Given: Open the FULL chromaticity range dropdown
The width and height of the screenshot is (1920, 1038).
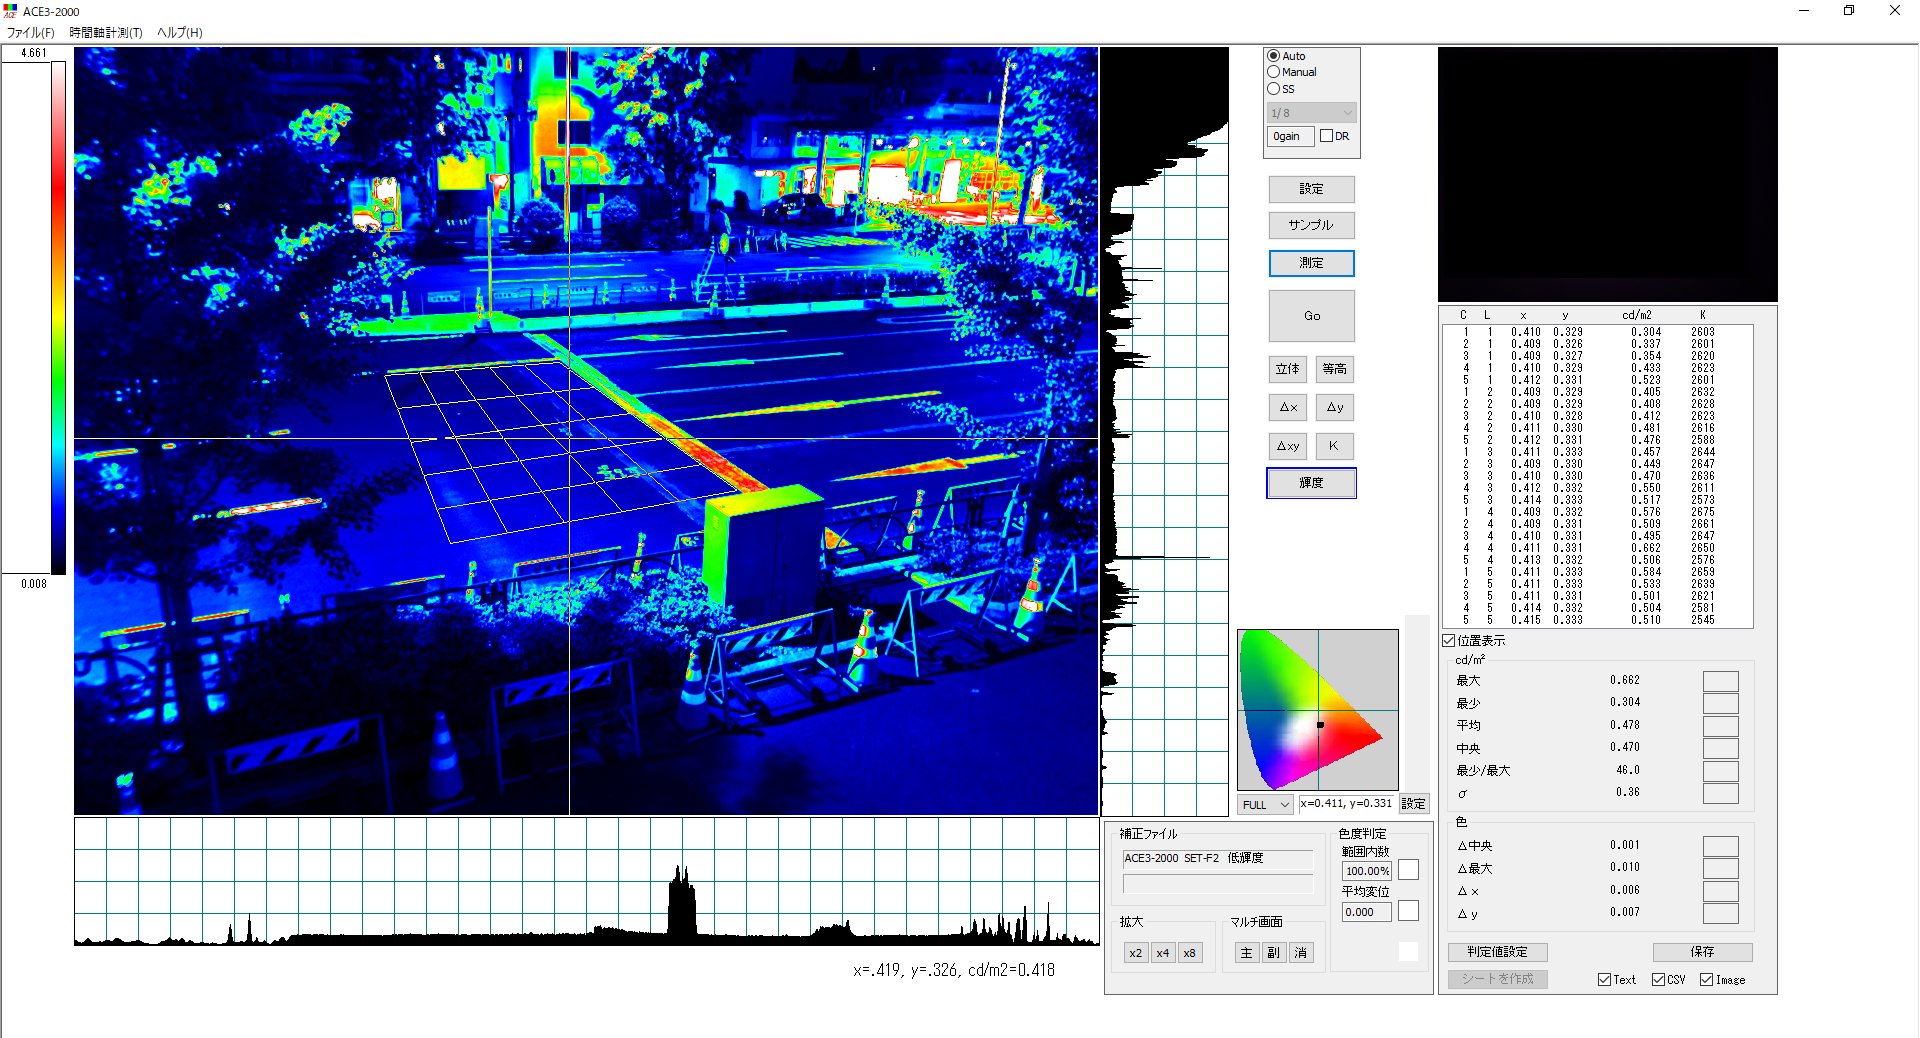Looking at the screenshot, I should (1265, 804).
